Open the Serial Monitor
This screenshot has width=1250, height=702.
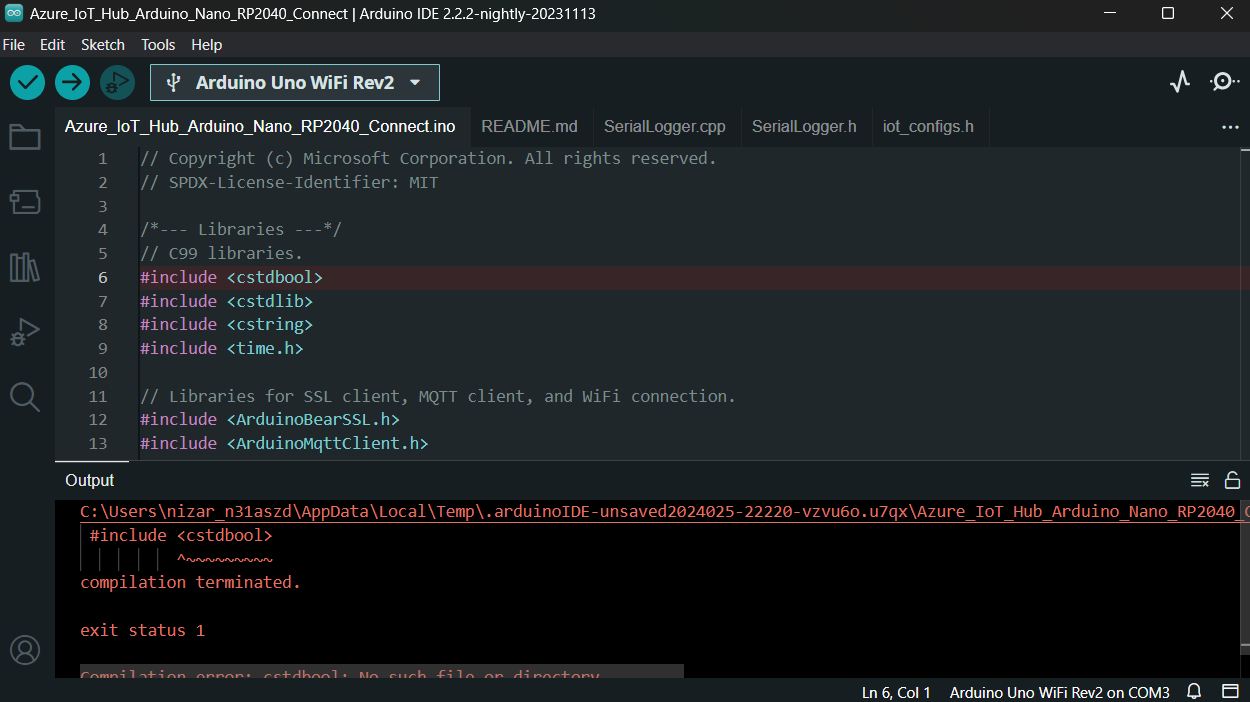click(x=1225, y=82)
